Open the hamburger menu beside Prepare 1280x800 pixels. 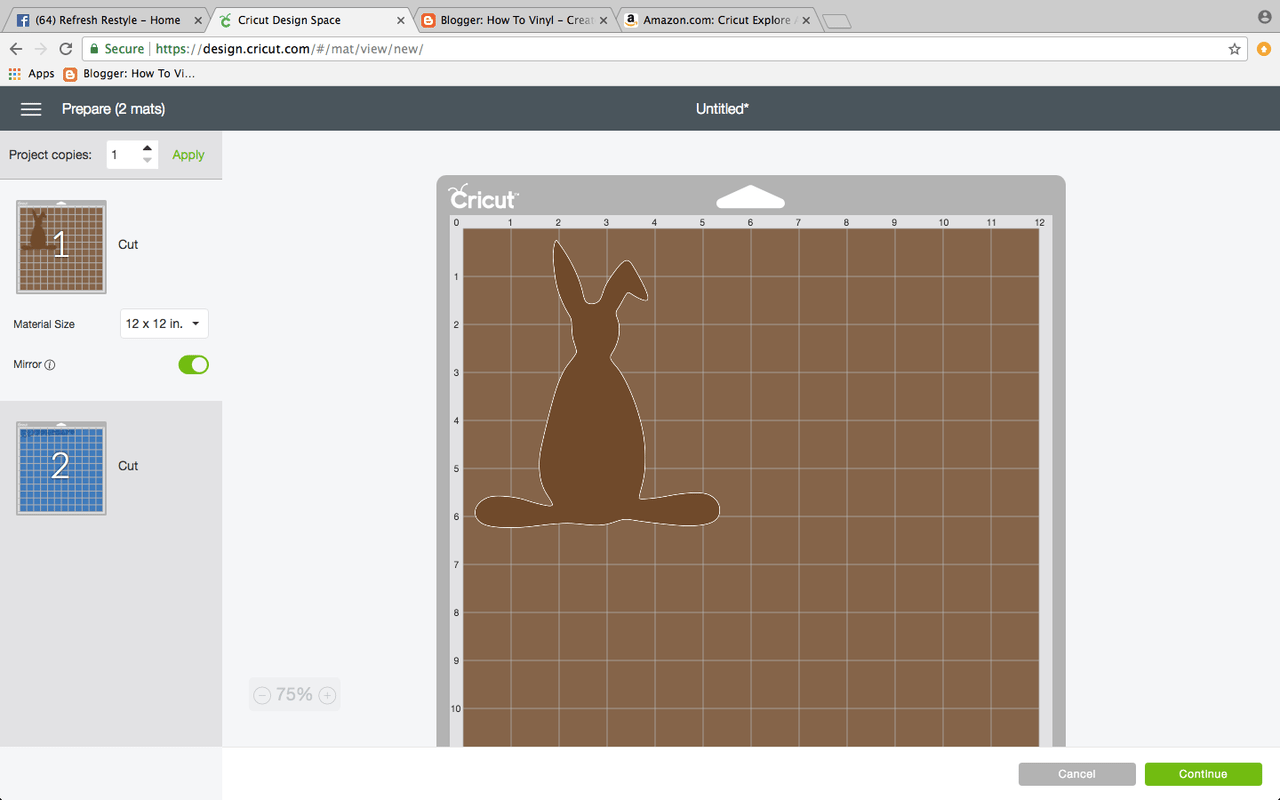[31, 109]
